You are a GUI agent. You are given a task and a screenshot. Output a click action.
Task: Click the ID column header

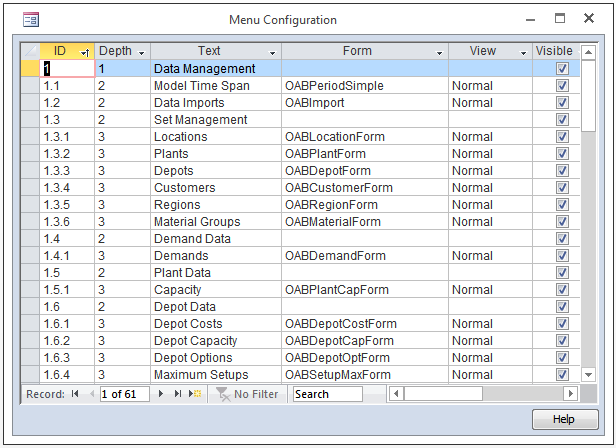click(x=60, y=51)
